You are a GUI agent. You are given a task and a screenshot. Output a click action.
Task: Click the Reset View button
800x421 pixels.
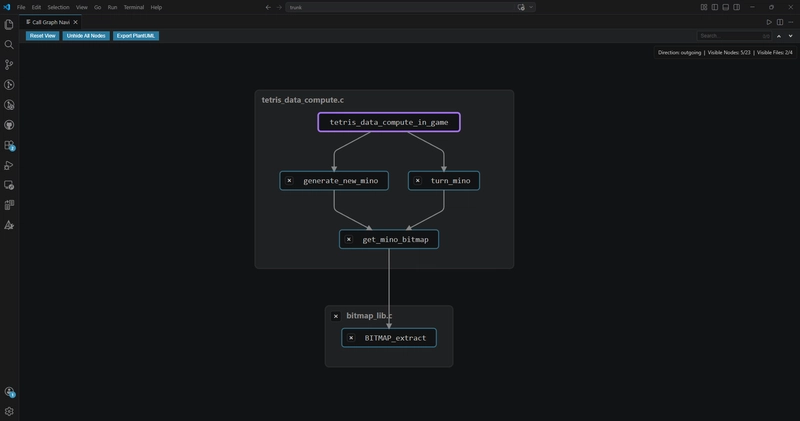coord(42,36)
